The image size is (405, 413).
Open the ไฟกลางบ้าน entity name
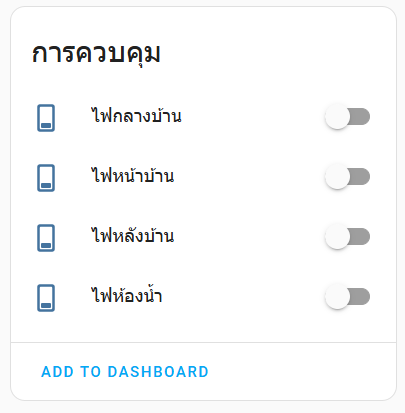tap(136, 116)
